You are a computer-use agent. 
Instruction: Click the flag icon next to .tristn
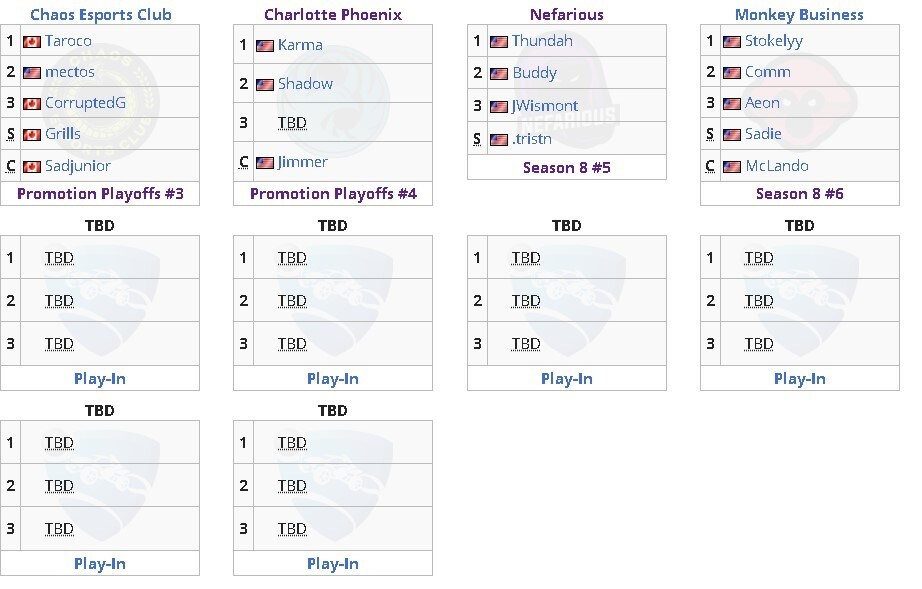(499, 140)
